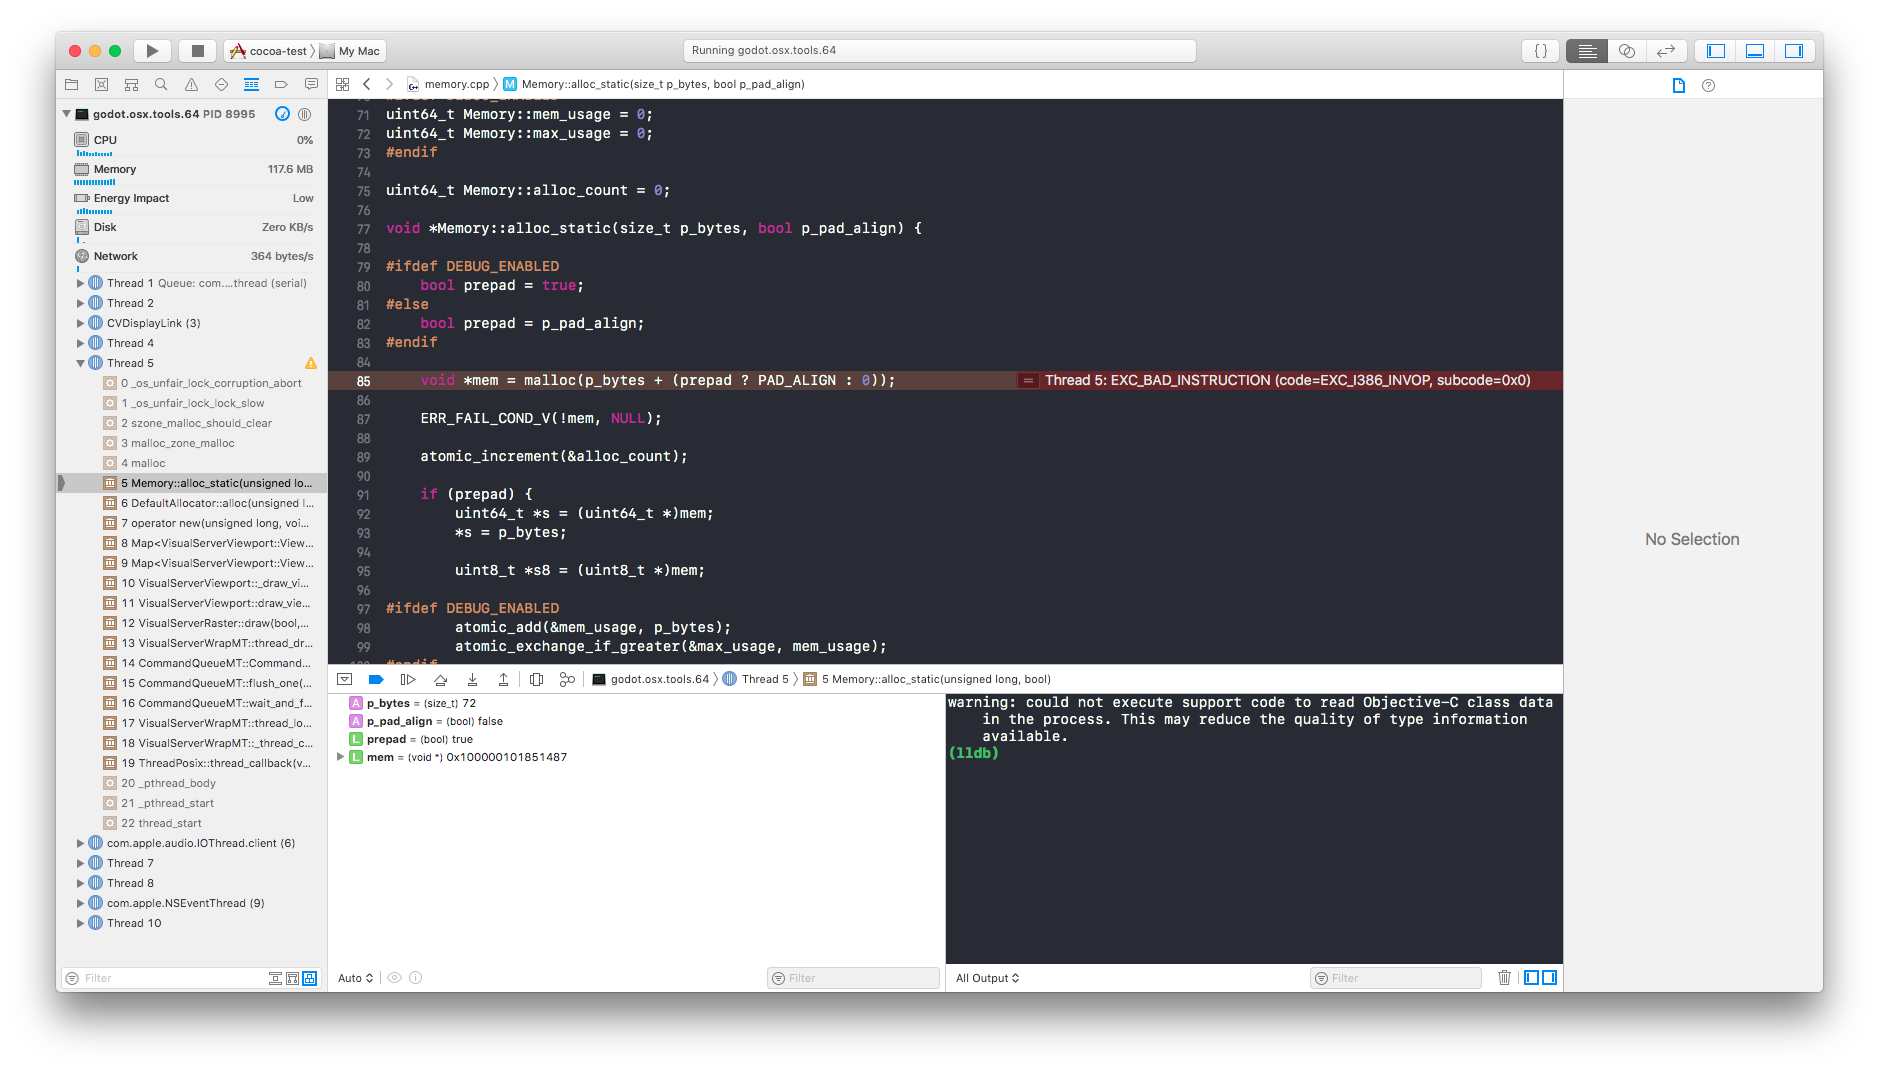Deactivate breakpoints in the debug bar
This screenshot has height=1072, width=1879.
[376, 679]
